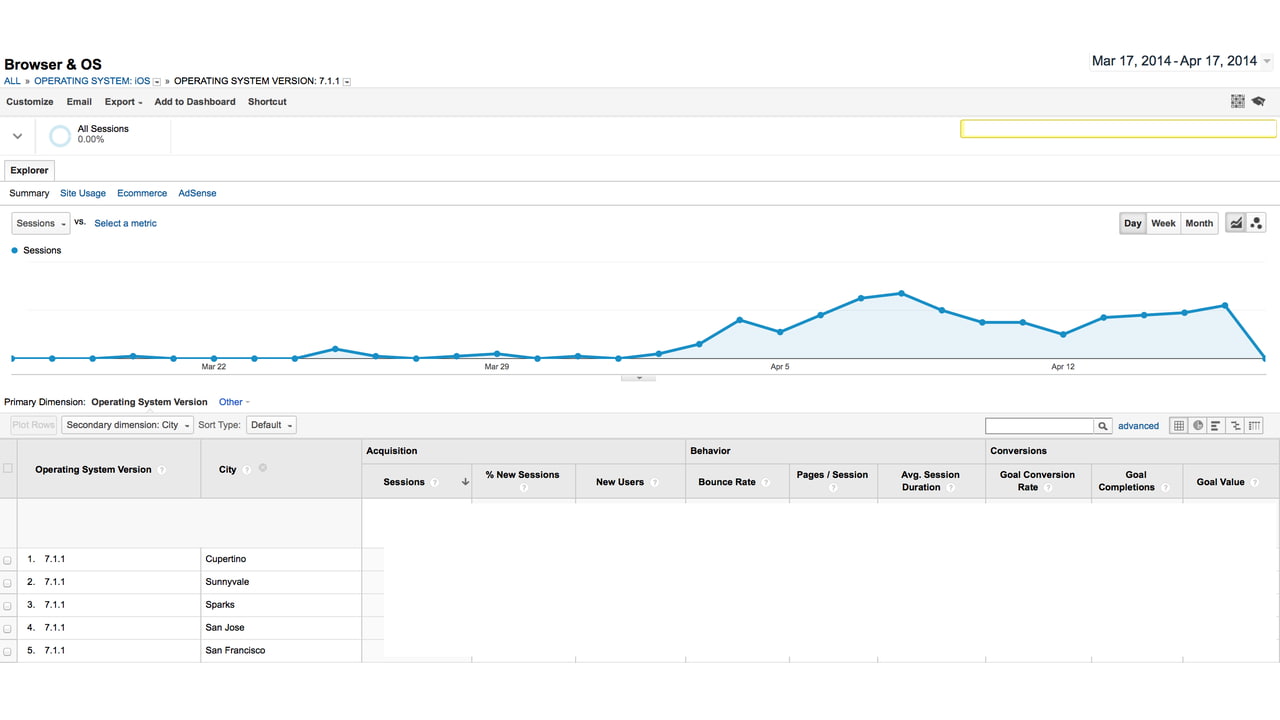
Task: Click the table search input field
Action: pos(1040,426)
